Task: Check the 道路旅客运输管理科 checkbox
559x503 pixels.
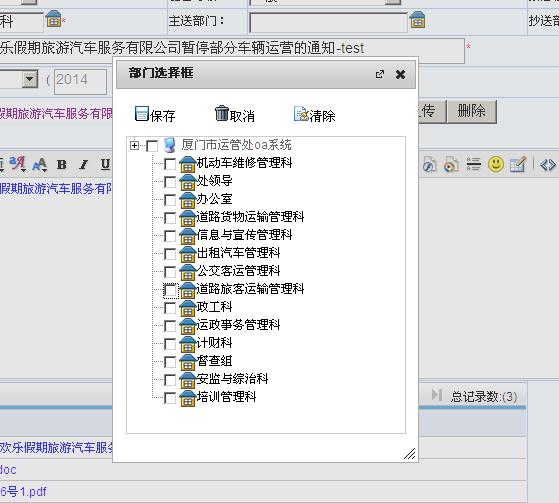Action: click(170, 290)
